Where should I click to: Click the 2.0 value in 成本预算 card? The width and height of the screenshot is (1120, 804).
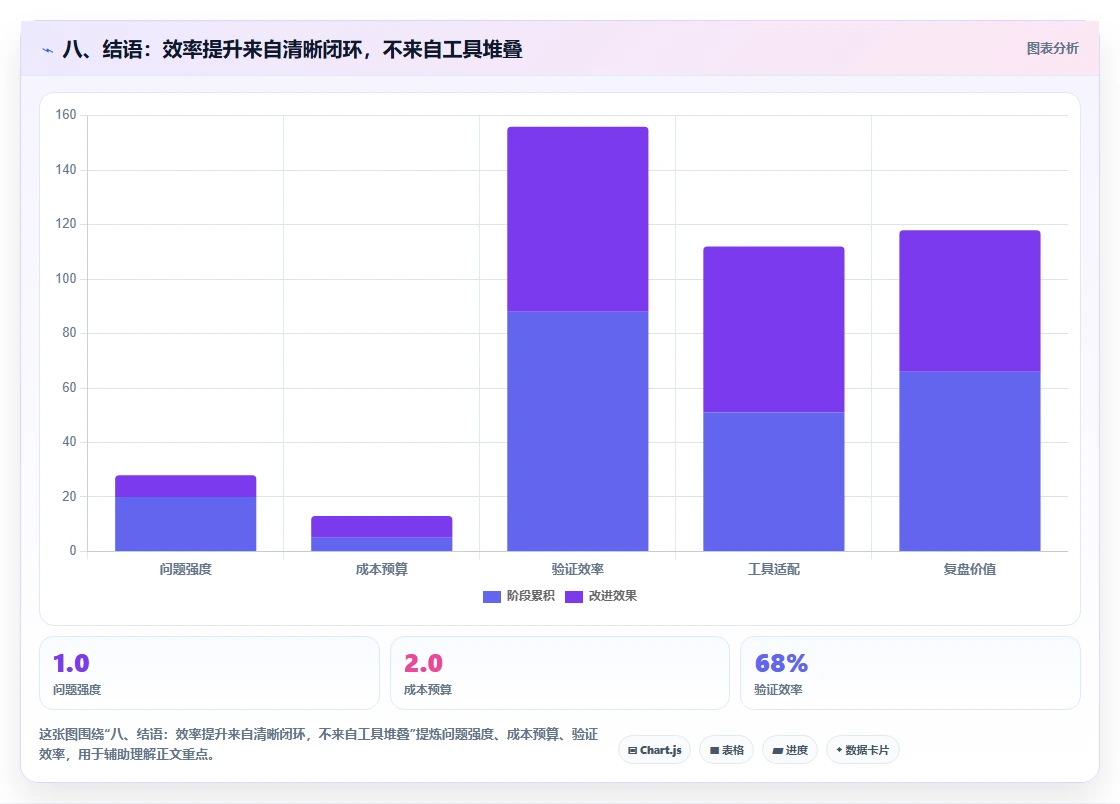(423, 663)
